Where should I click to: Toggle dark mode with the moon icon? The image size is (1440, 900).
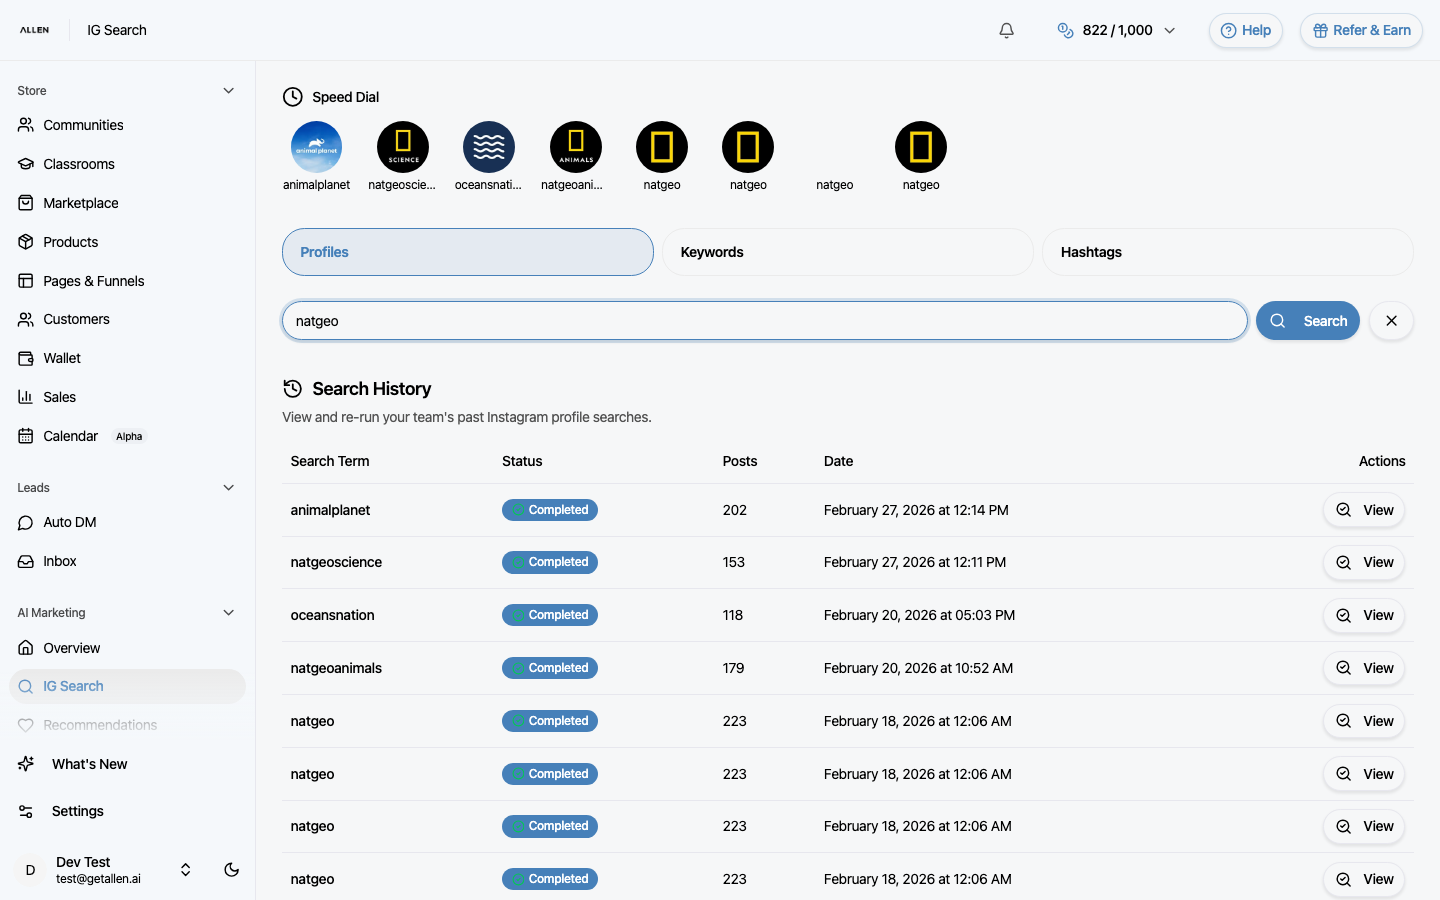[231, 870]
